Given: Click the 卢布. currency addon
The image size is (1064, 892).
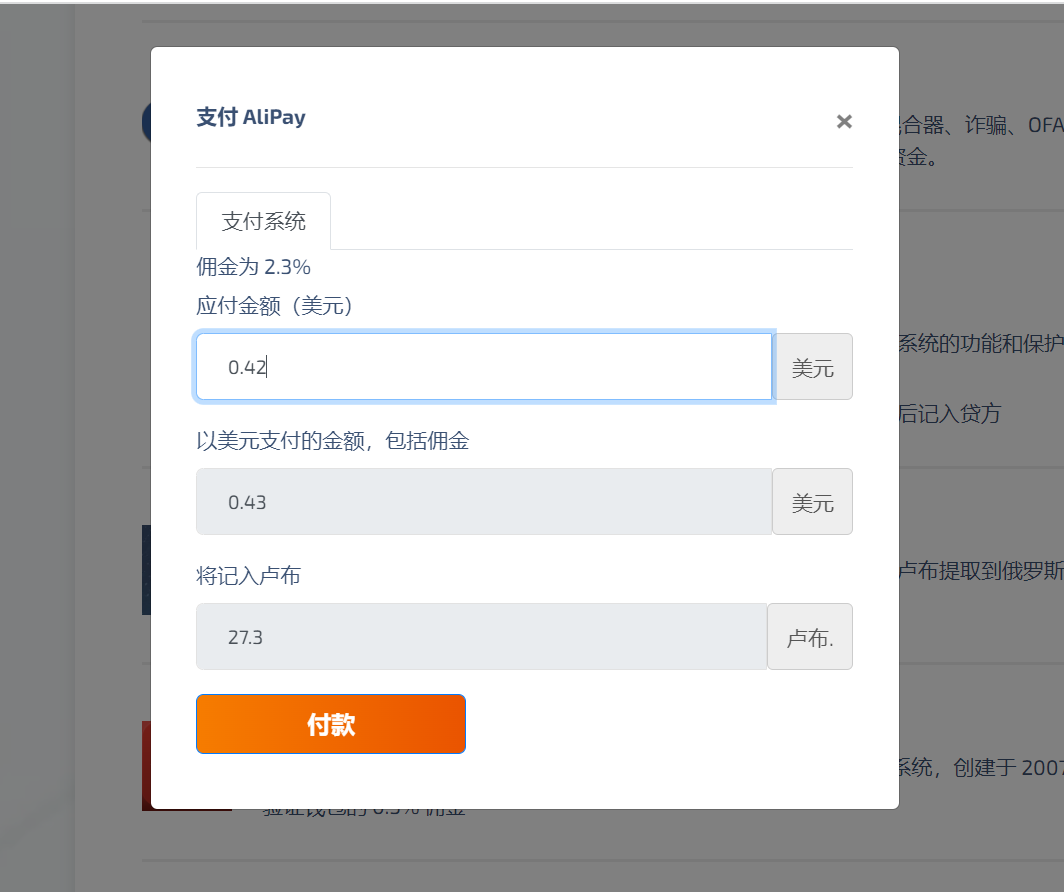Looking at the screenshot, I should click(x=810, y=637).
